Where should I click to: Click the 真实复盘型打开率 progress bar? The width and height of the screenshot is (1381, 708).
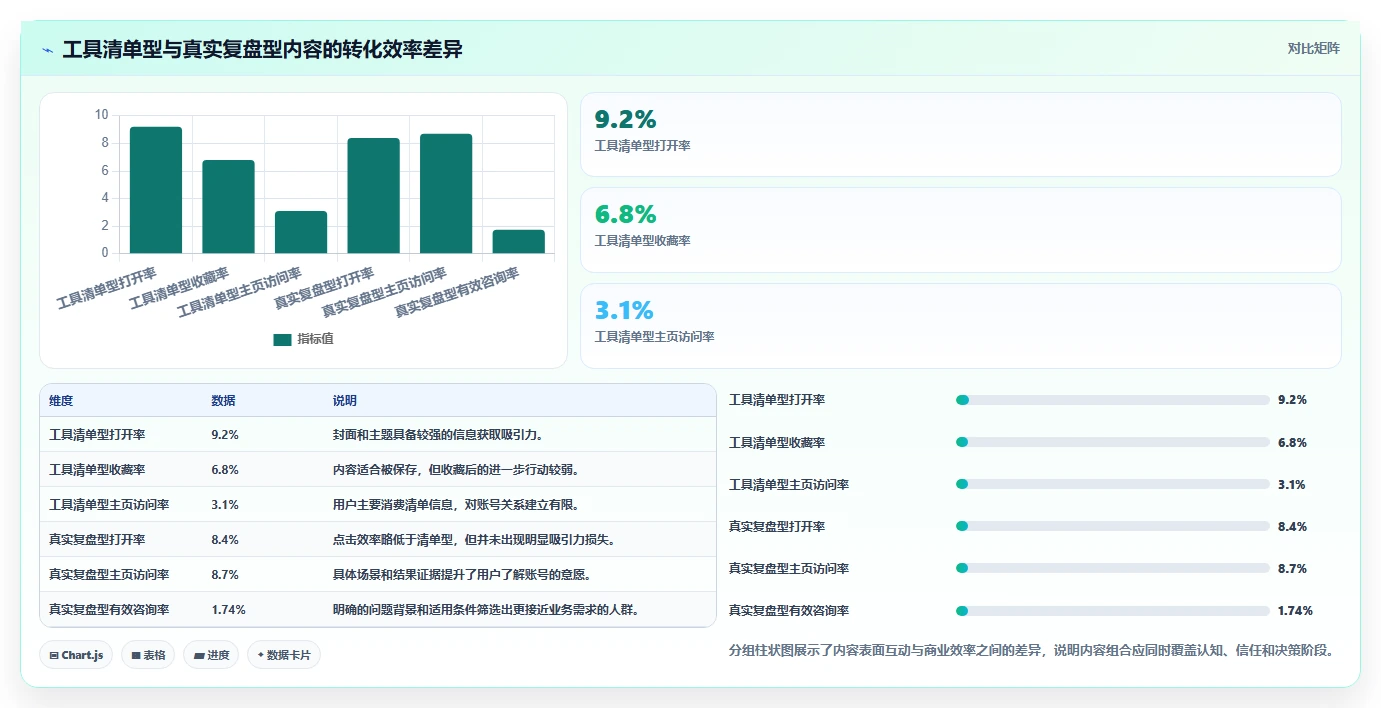[1113, 526]
